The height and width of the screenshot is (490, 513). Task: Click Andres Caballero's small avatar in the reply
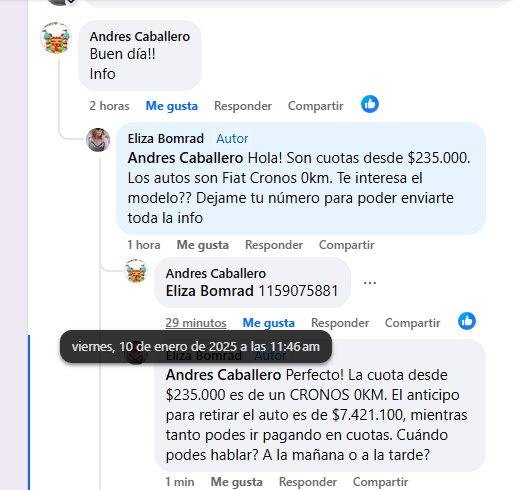coord(136,271)
